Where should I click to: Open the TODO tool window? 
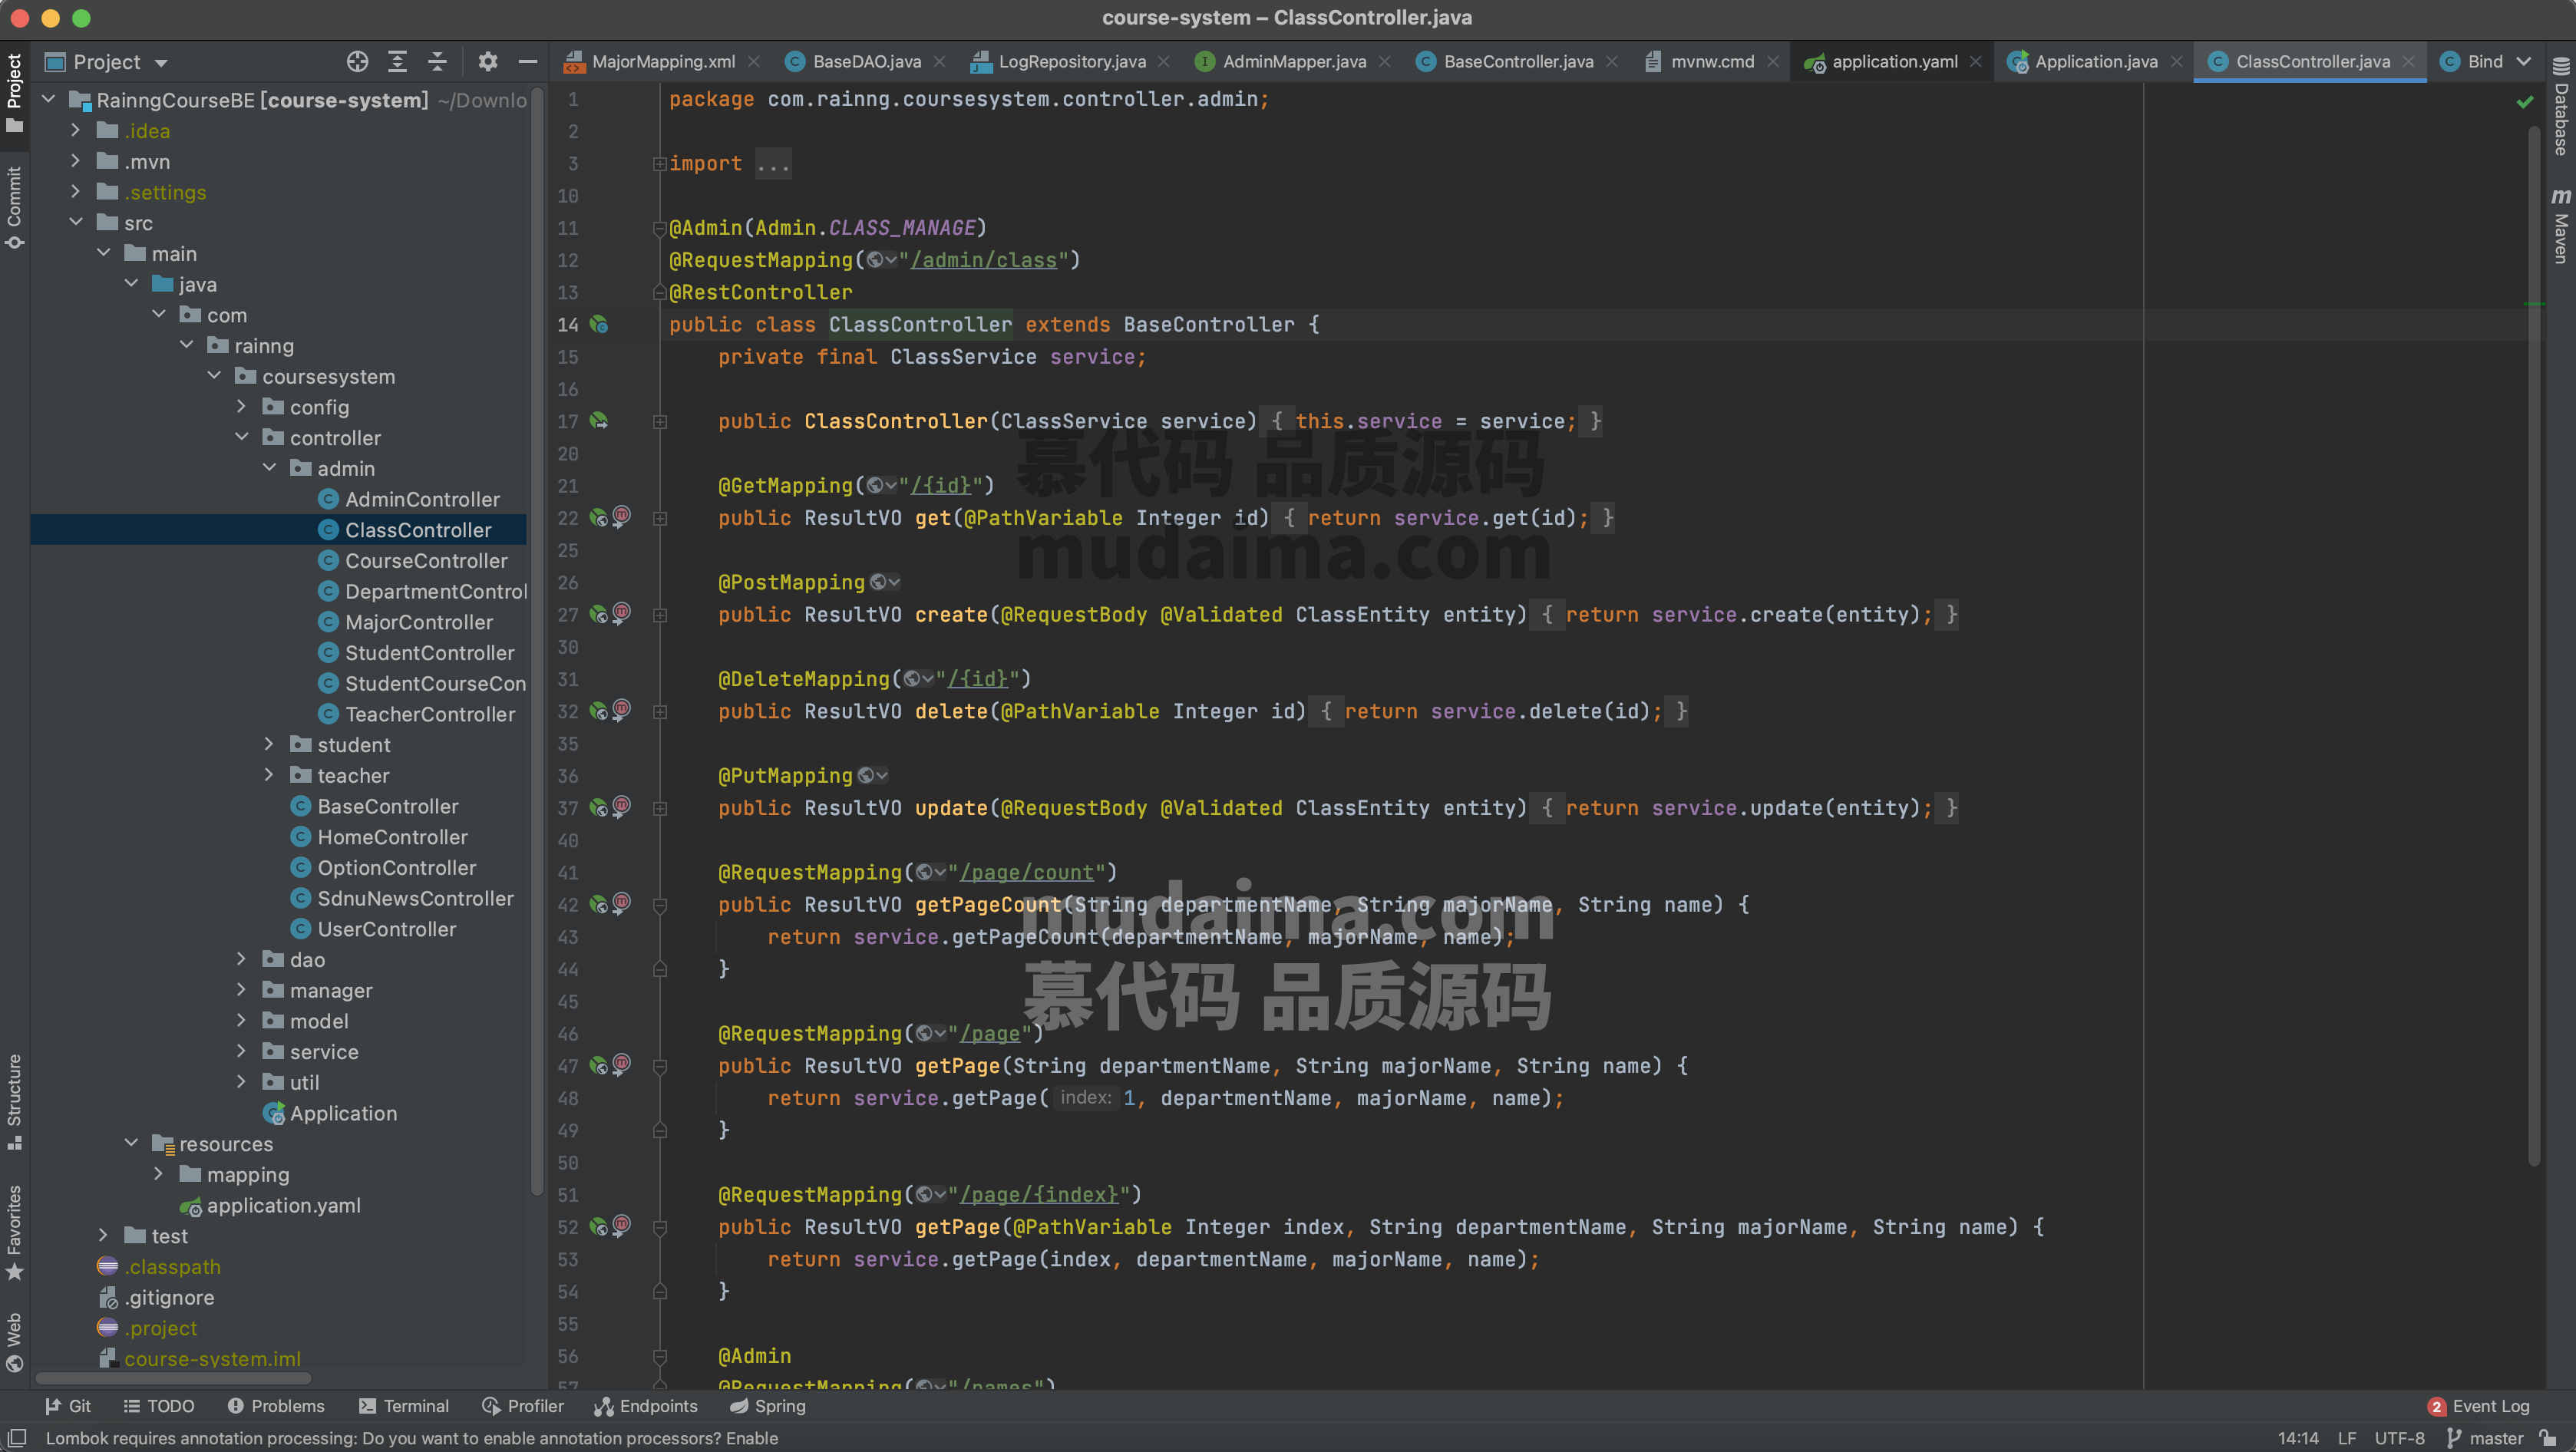(158, 1406)
